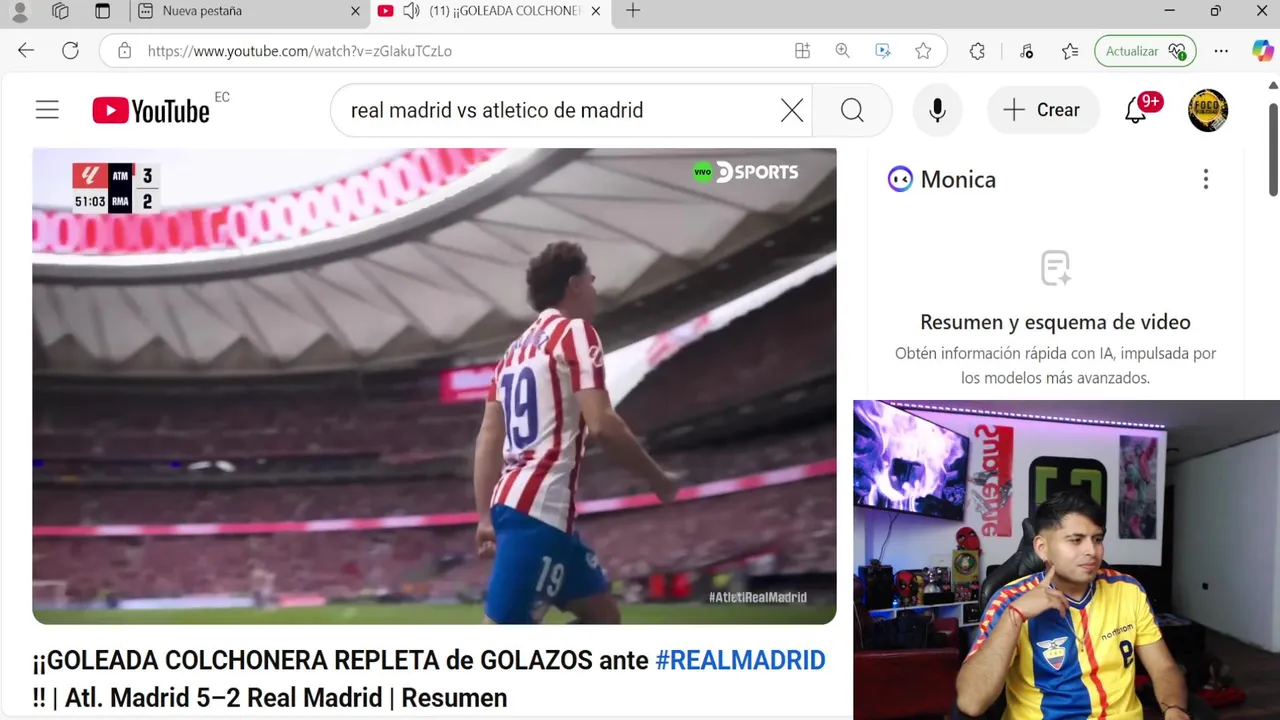Add this page to favorites star
1280x720 pixels.
point(923,51)
